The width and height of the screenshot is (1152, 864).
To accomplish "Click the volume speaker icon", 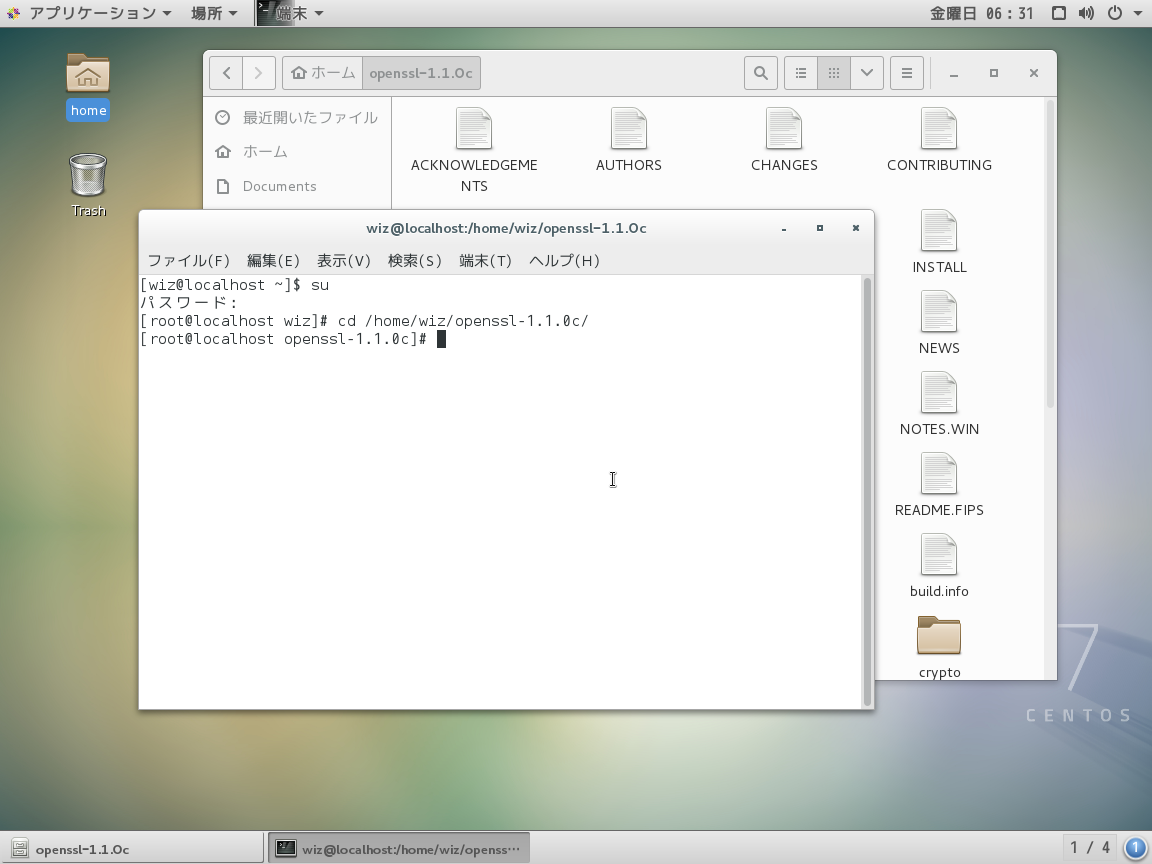I will pos(1086,13).
